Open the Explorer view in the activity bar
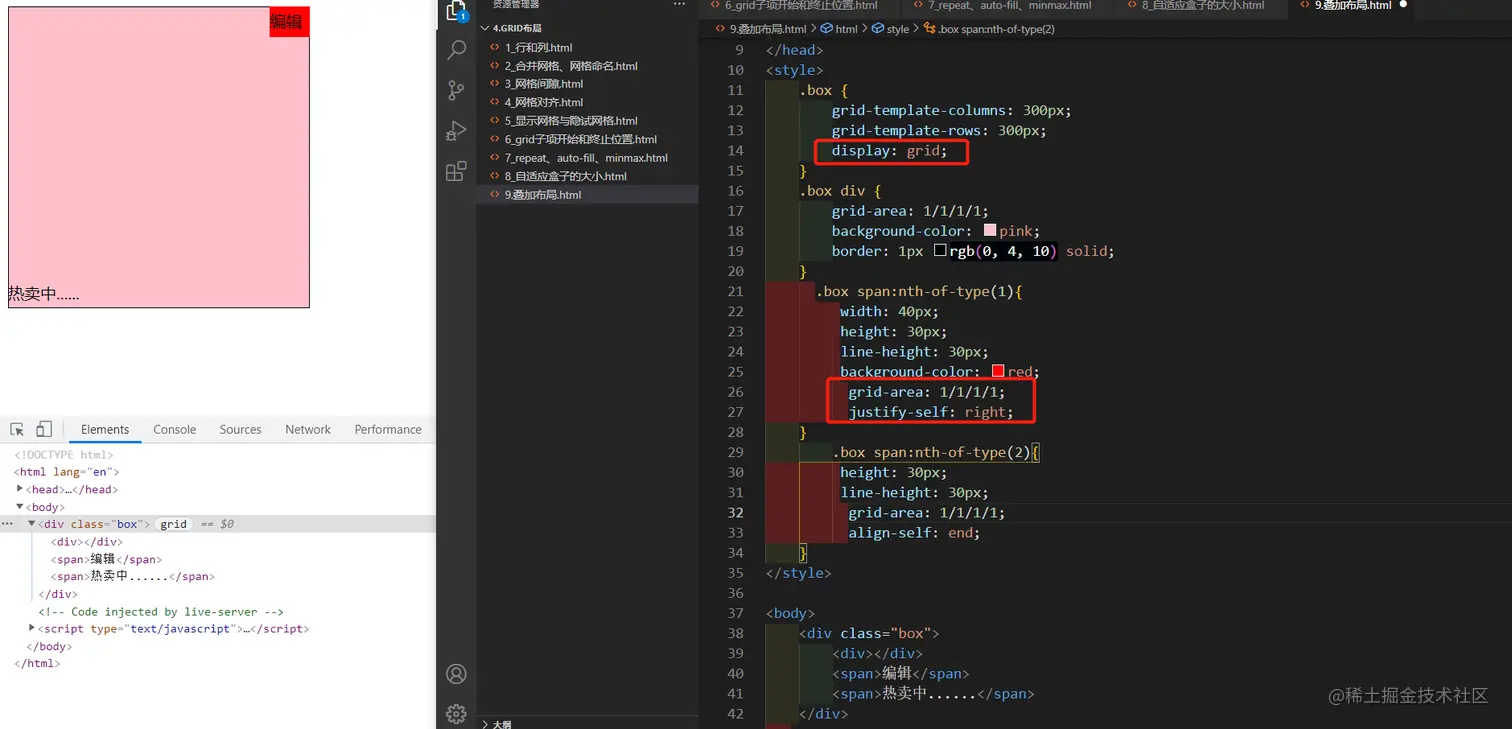Screen dimensions: 1512x729 point(456,11)
